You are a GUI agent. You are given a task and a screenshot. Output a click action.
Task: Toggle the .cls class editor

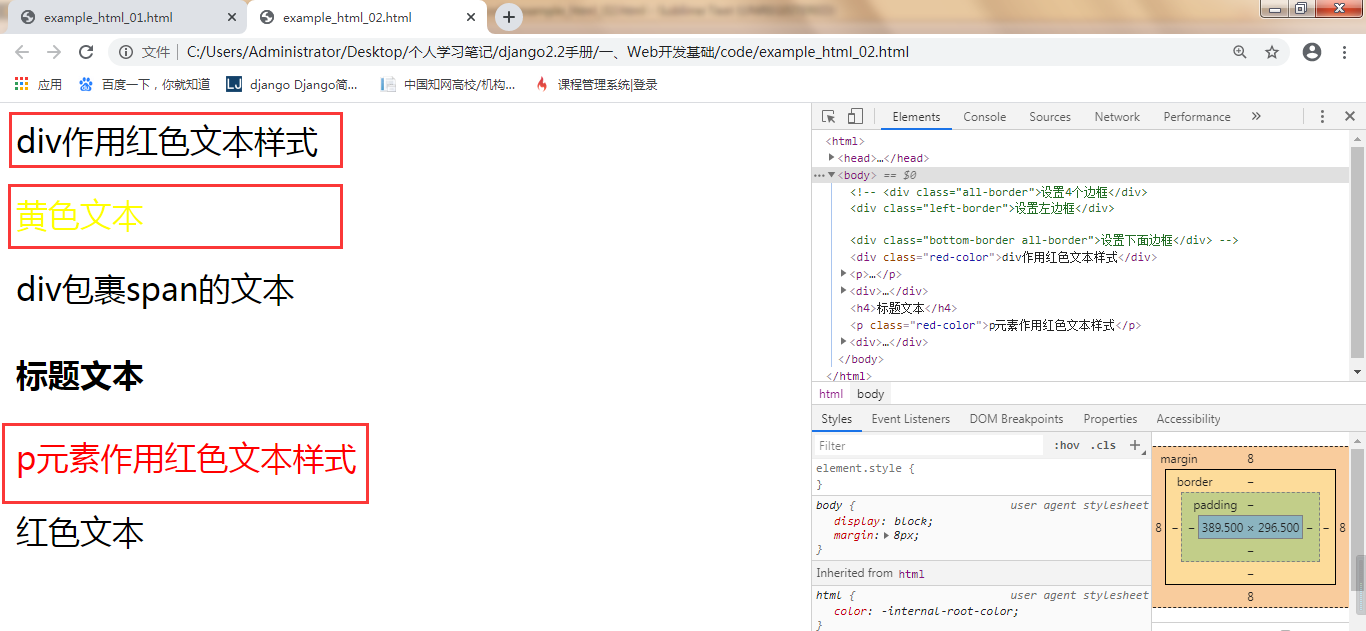[1103, 446]
